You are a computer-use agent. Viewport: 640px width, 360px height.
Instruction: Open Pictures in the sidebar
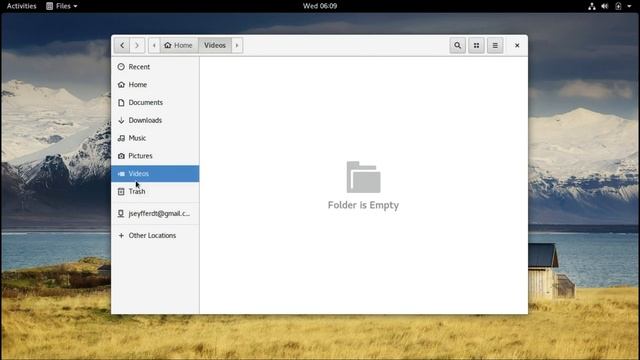coord(155,156)
